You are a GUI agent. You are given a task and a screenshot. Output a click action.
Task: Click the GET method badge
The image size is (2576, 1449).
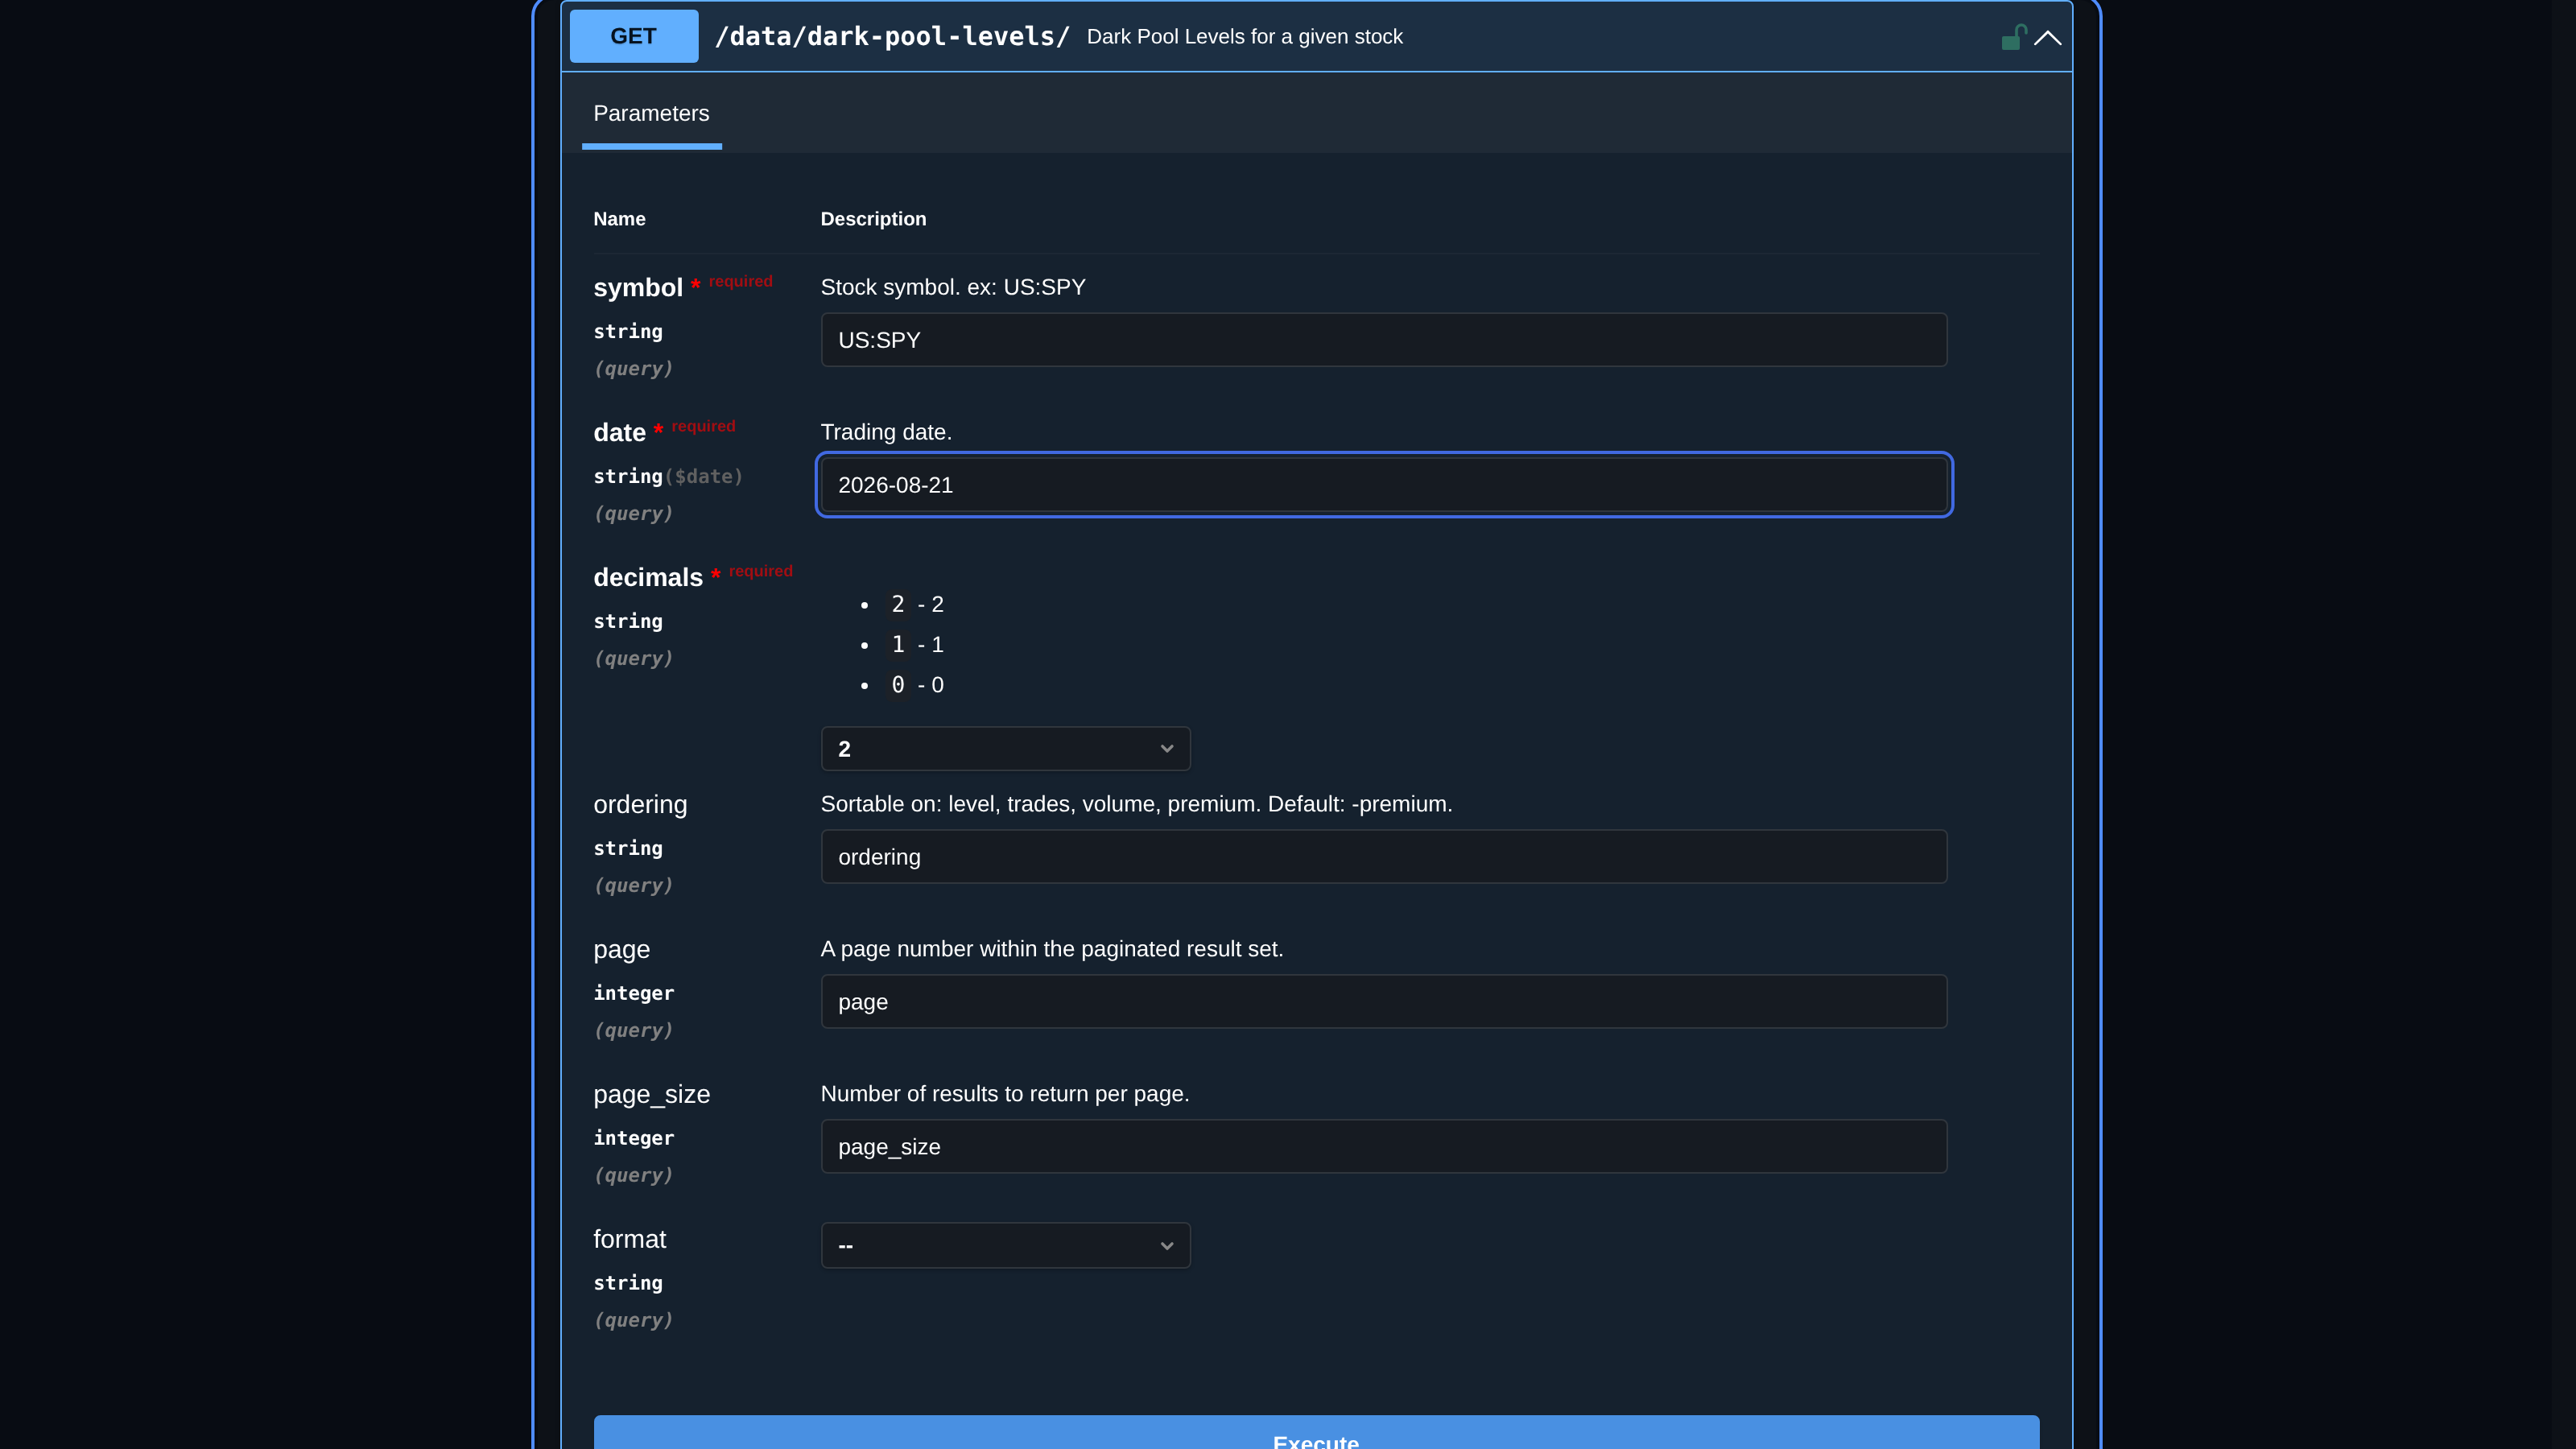[x=633, y=36]
